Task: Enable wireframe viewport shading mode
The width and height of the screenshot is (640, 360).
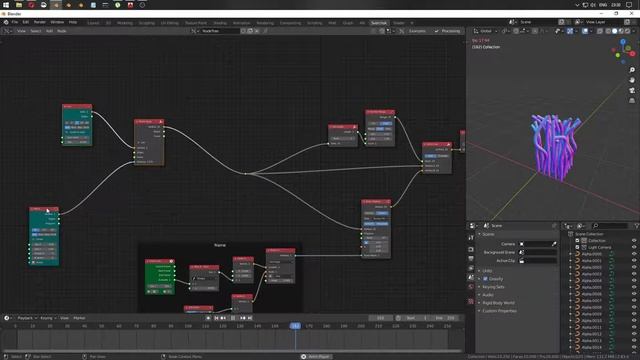Action: click(x=608, y=31)
